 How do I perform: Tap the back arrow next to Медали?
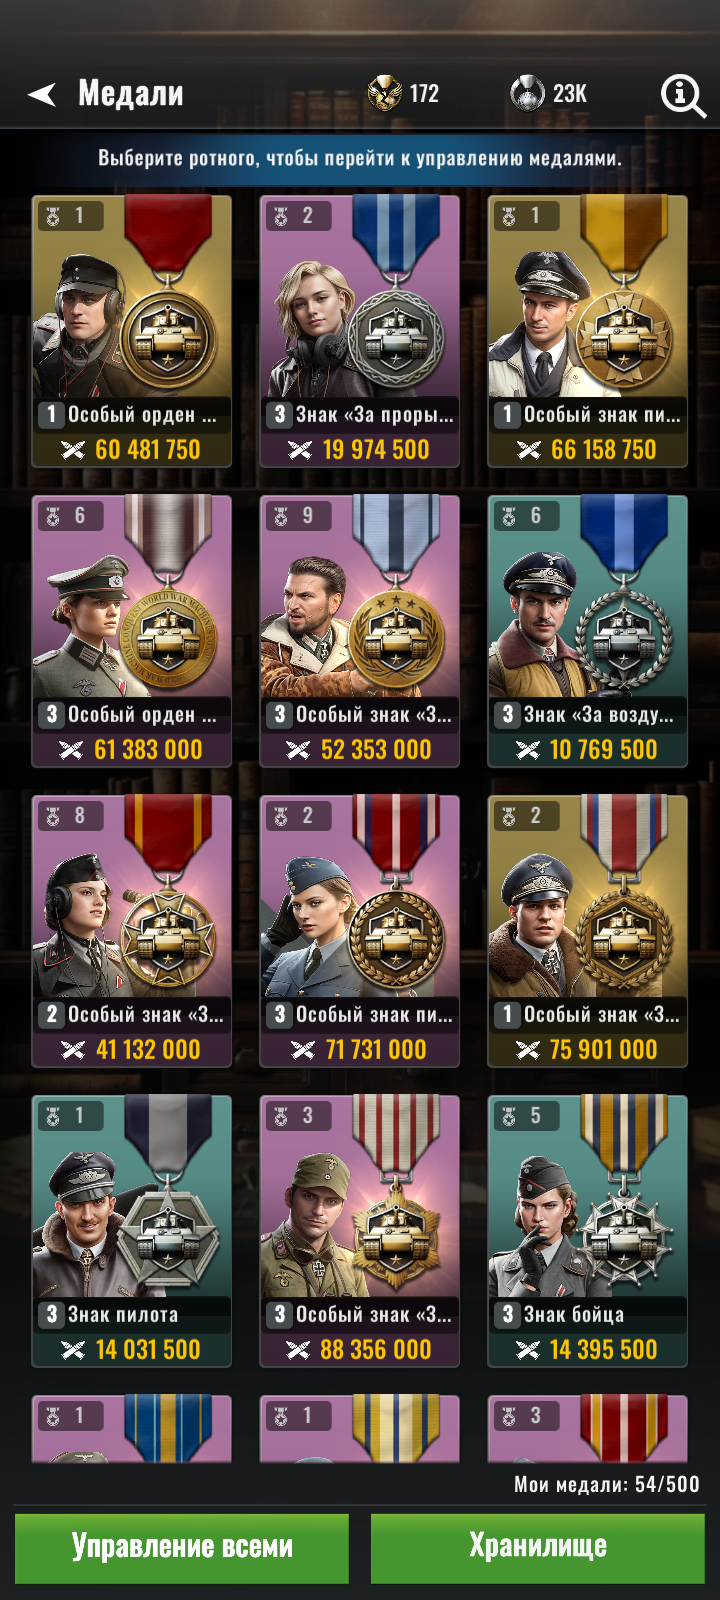point(42,94)
